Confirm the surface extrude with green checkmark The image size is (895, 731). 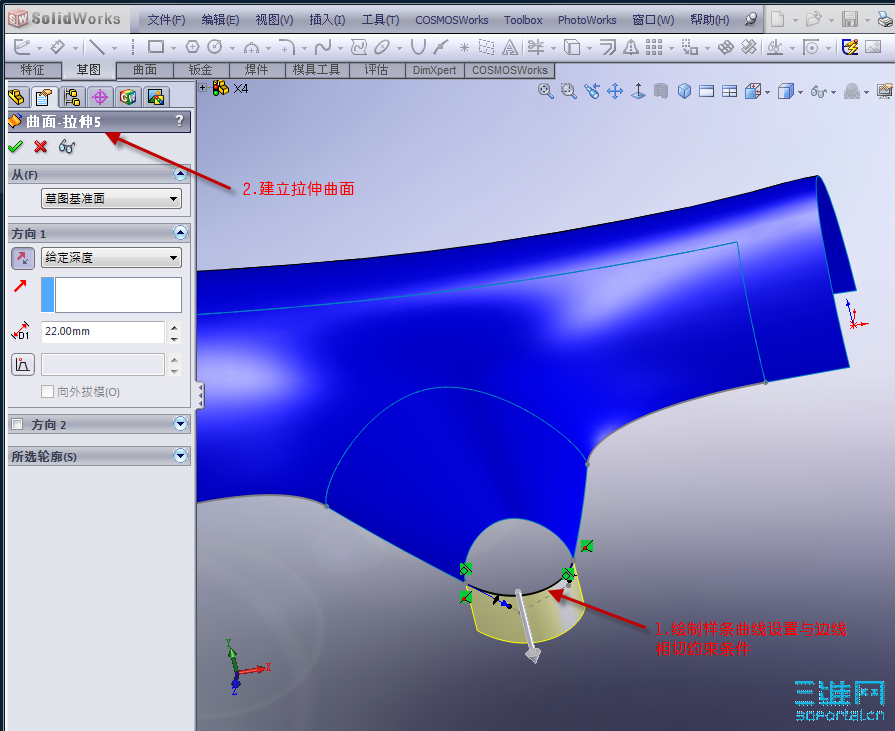[15, 147]
